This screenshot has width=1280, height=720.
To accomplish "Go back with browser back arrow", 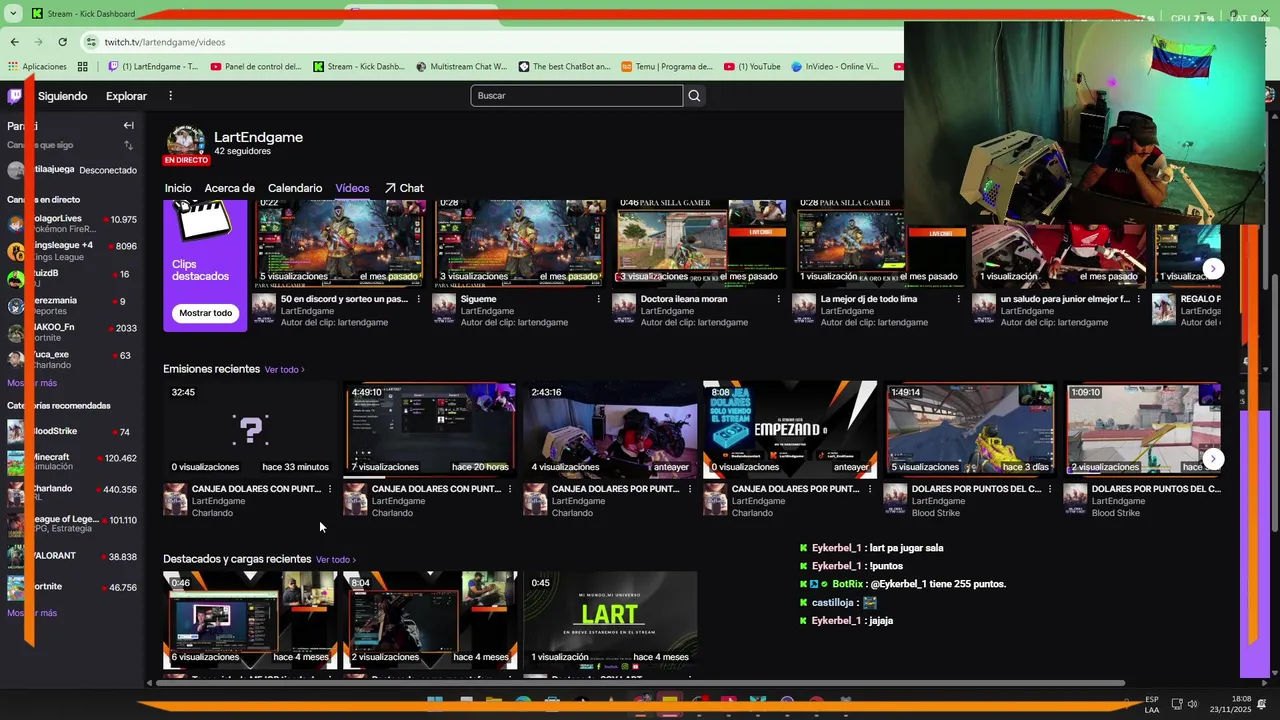I will pos(14,42).
